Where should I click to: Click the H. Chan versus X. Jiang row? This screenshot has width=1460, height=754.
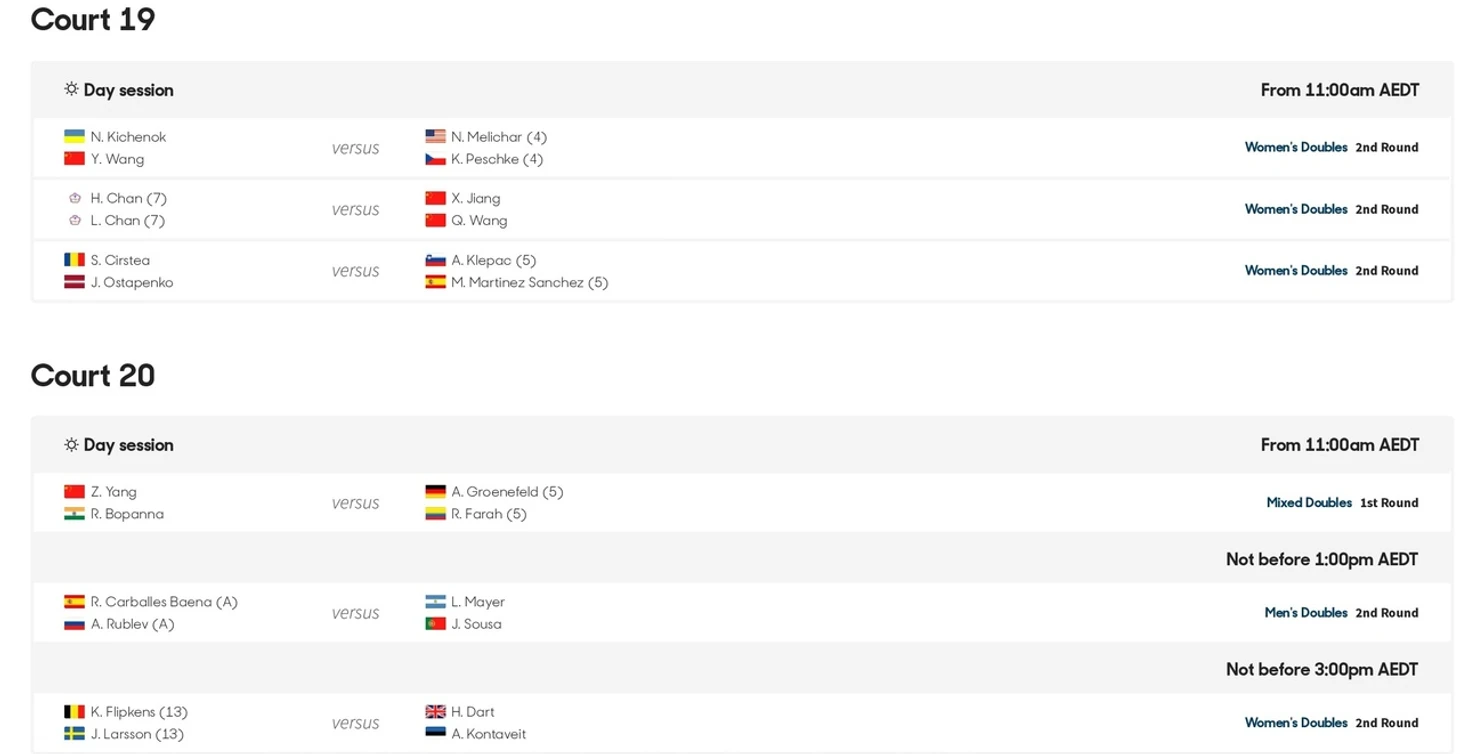click(742, 210)
